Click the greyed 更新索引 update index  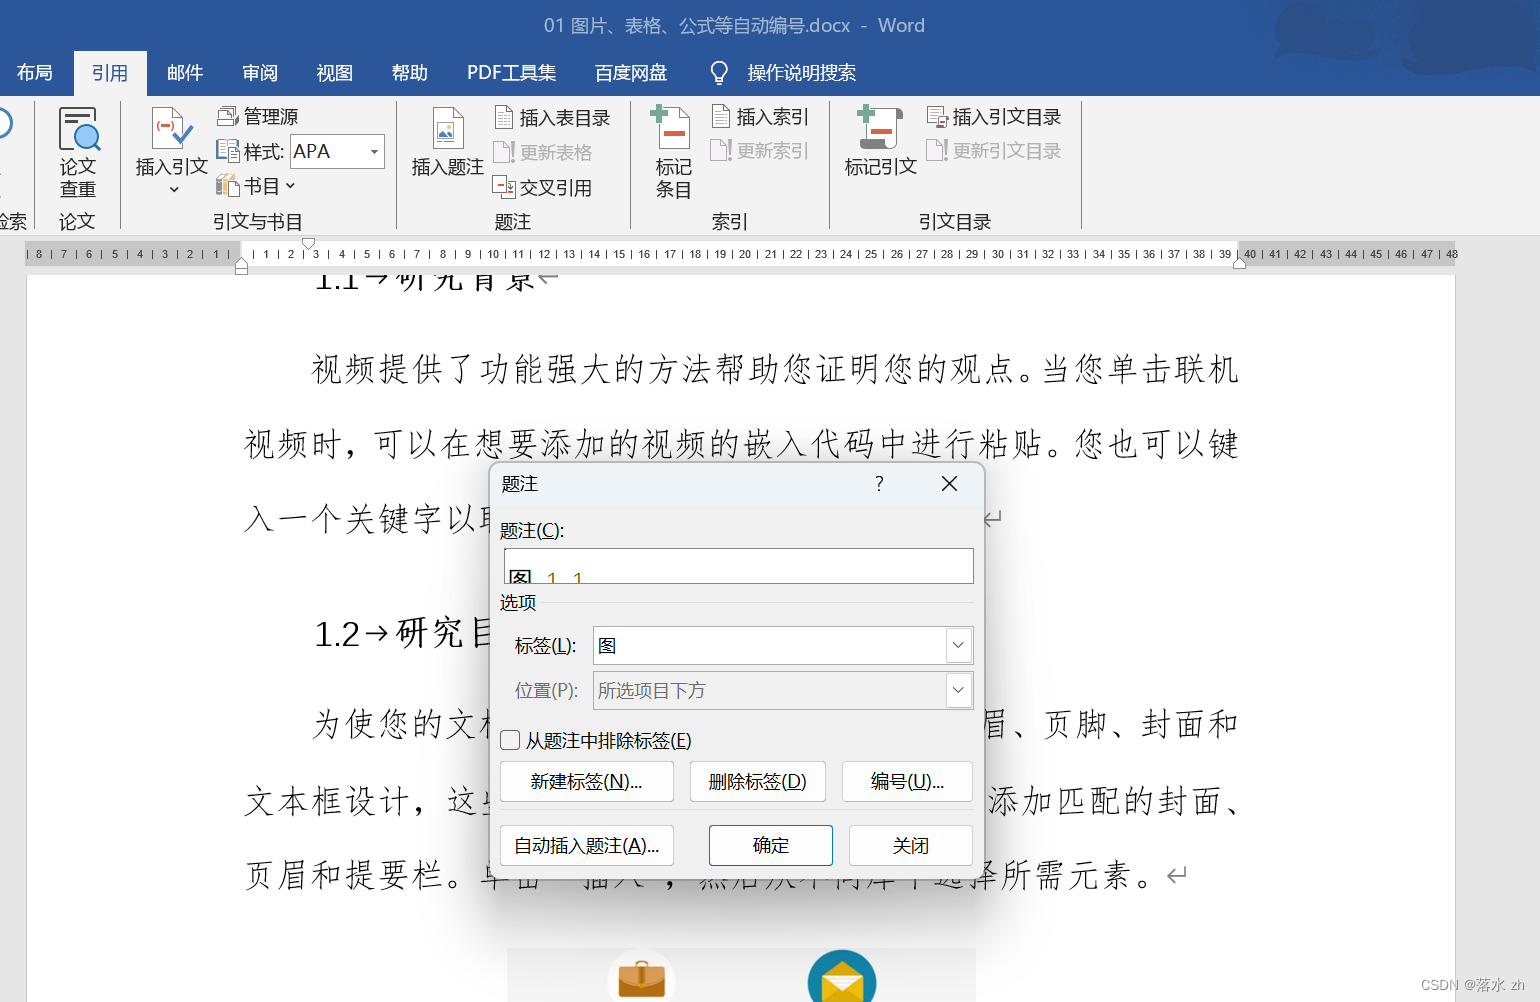tap(760, 151)
